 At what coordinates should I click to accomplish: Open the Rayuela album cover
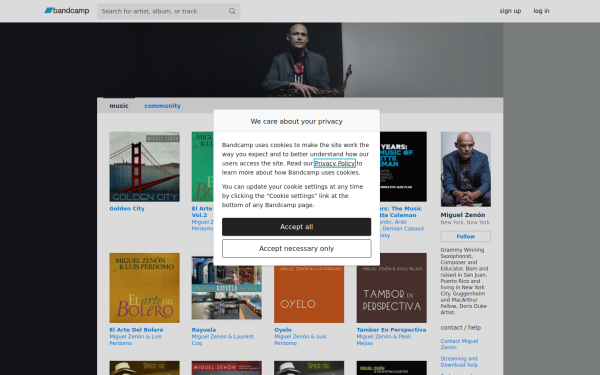pos(227,288)
